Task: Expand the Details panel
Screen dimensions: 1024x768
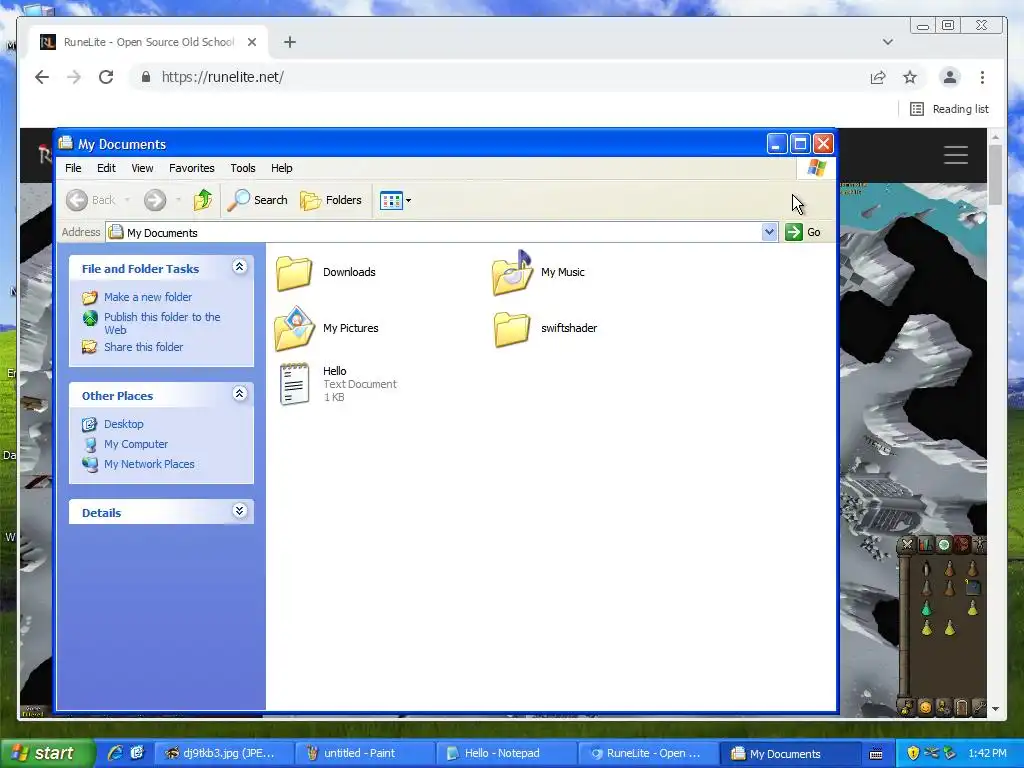Action: coord(240,511)
